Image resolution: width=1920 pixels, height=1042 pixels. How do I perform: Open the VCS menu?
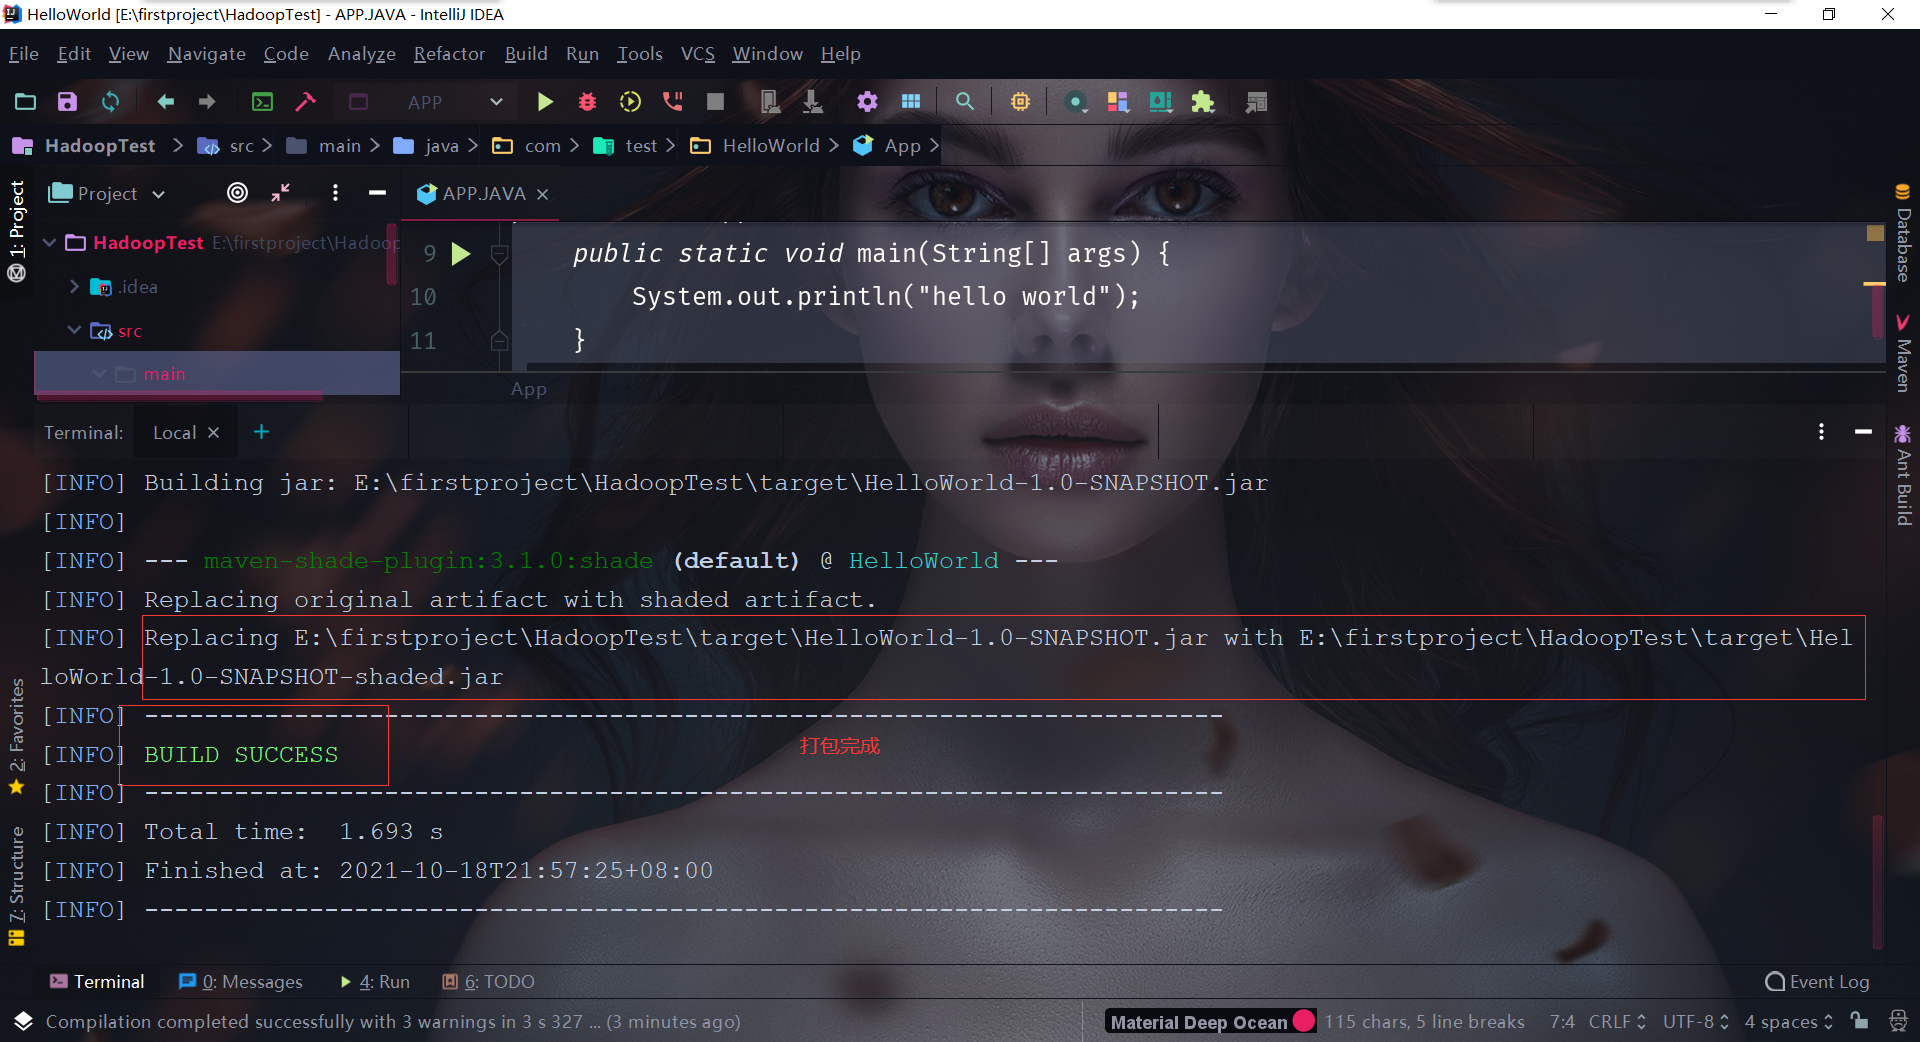(x=698, y=54)
